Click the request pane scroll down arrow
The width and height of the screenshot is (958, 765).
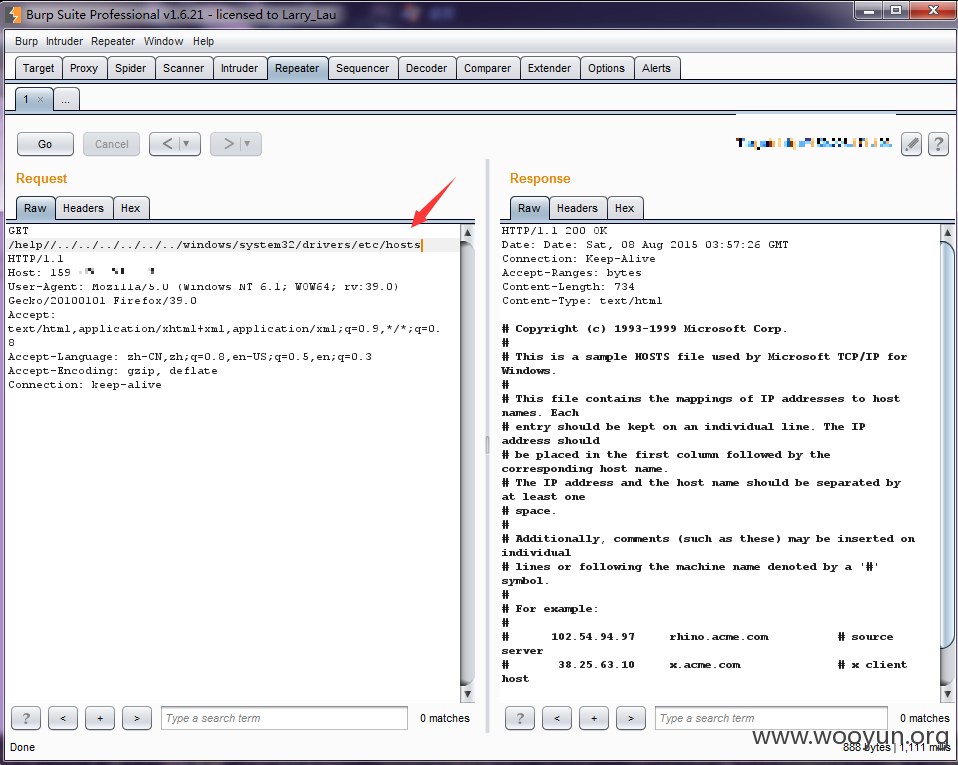pos(467,694)
